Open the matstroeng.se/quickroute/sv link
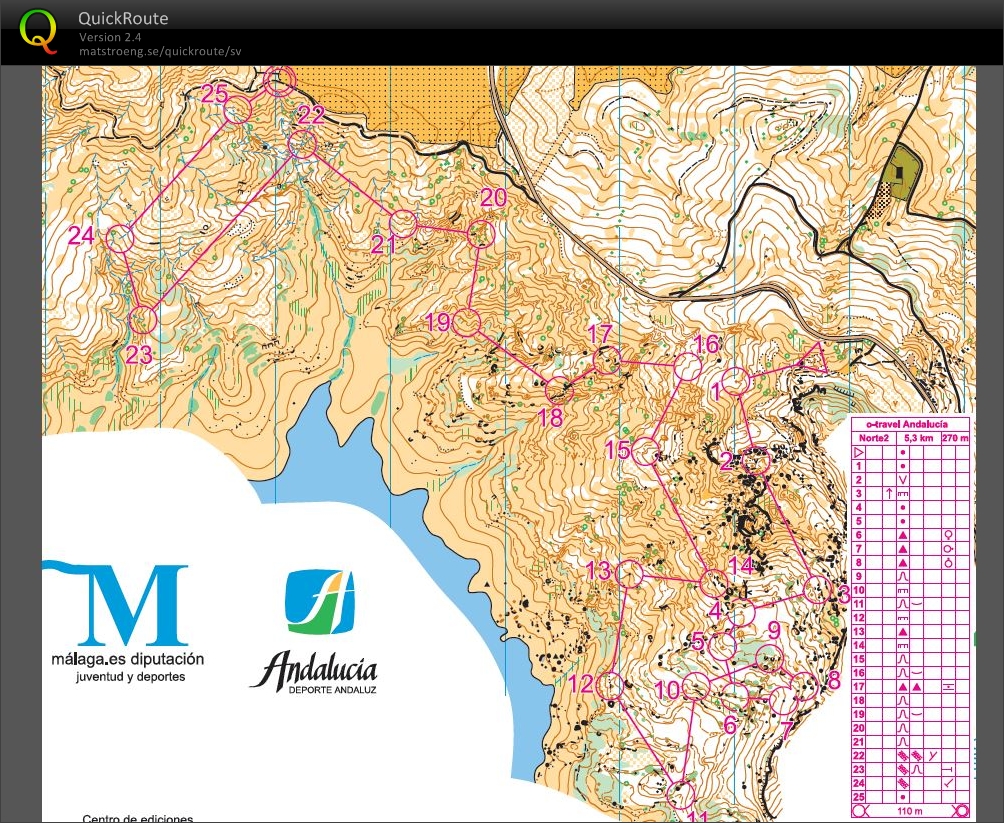This screenshot has height=823, width=1004. click(160, 51)
